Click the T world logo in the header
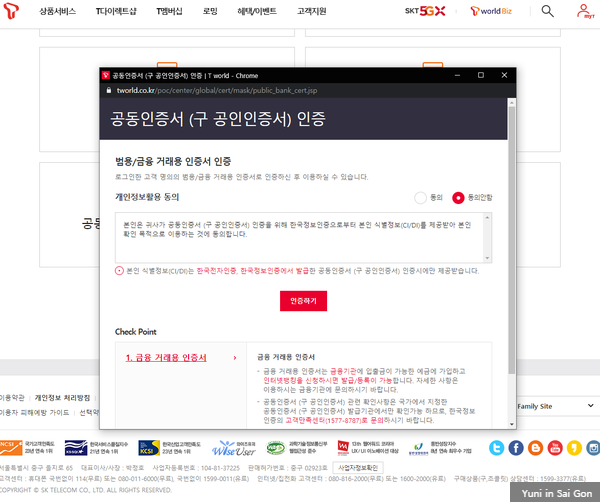 (11, 11)
